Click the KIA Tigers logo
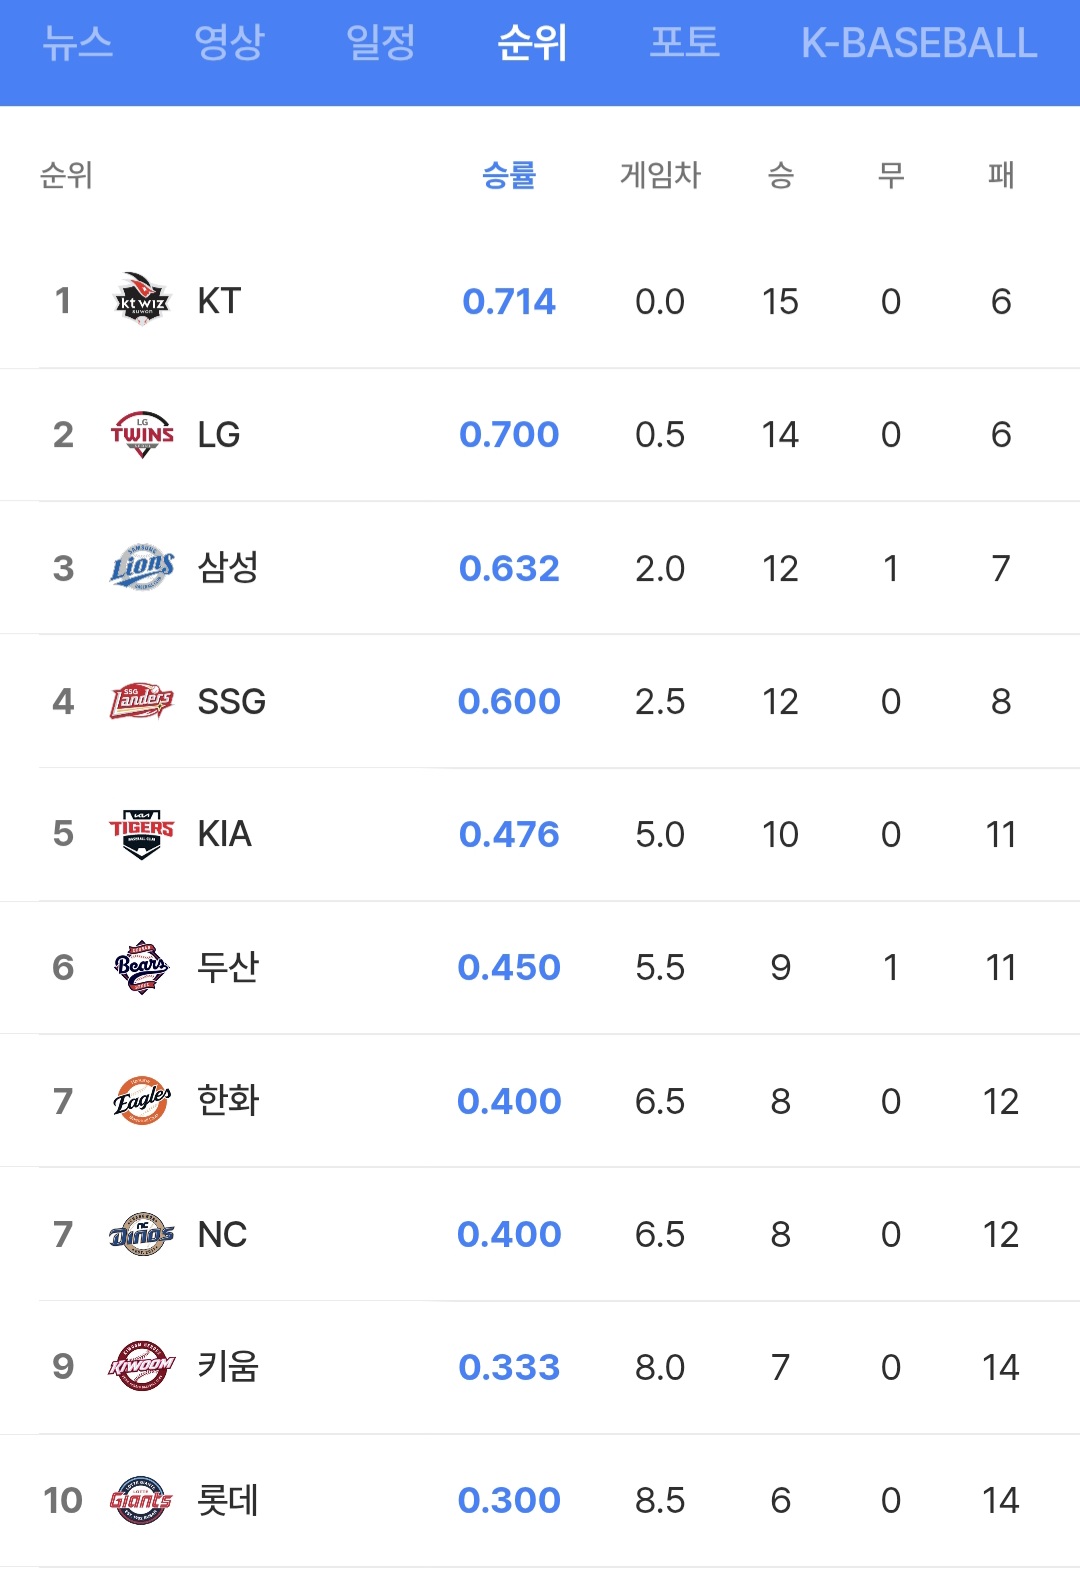The image size is (1080, 1573). pos(142,834)
